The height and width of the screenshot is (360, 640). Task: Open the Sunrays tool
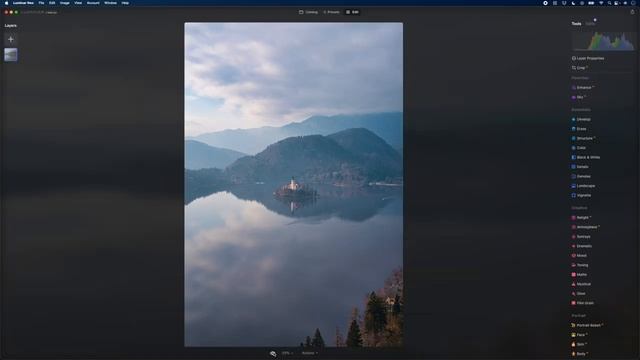[x=581, y=236]
